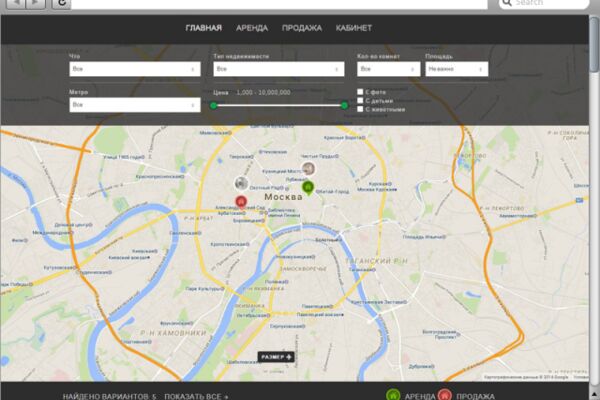Click the ЗАМОСКВОРЕЧЬЕ district label
The image size is (600, 400).
coord(303,269)
